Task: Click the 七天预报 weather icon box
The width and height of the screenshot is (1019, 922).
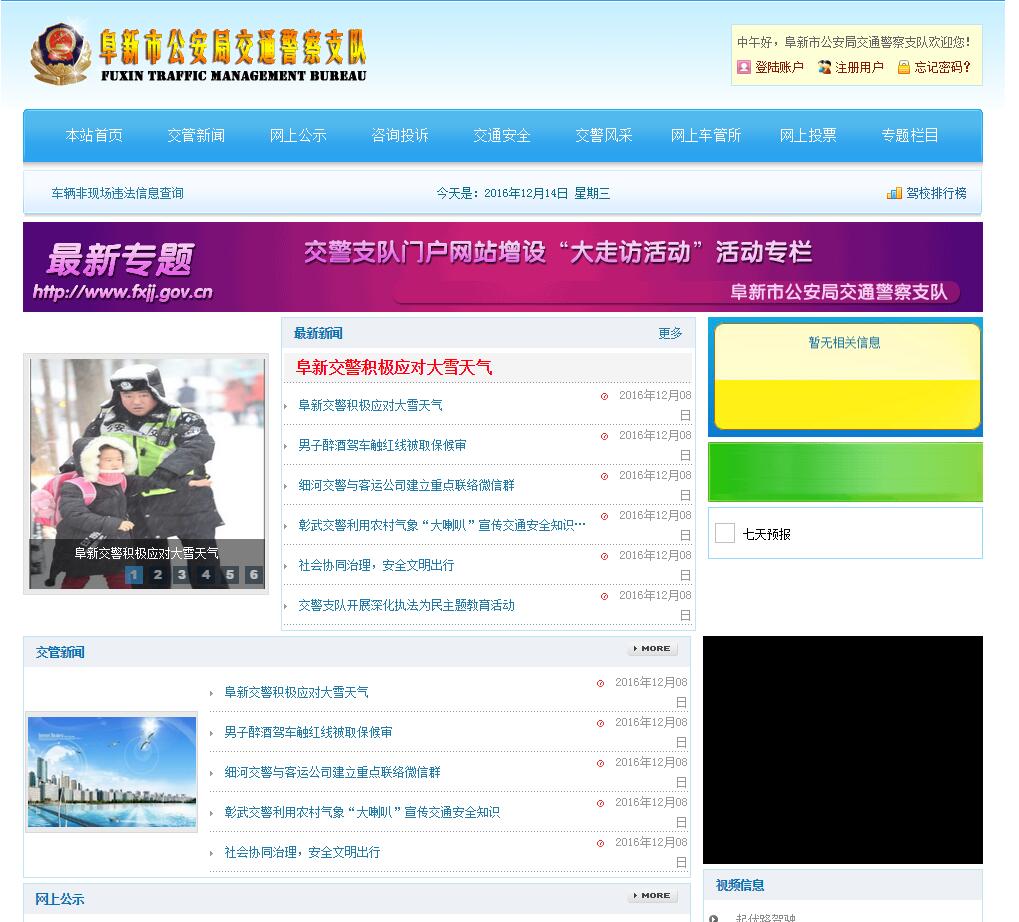Action: pyautogui.click(x=725, y=533)
